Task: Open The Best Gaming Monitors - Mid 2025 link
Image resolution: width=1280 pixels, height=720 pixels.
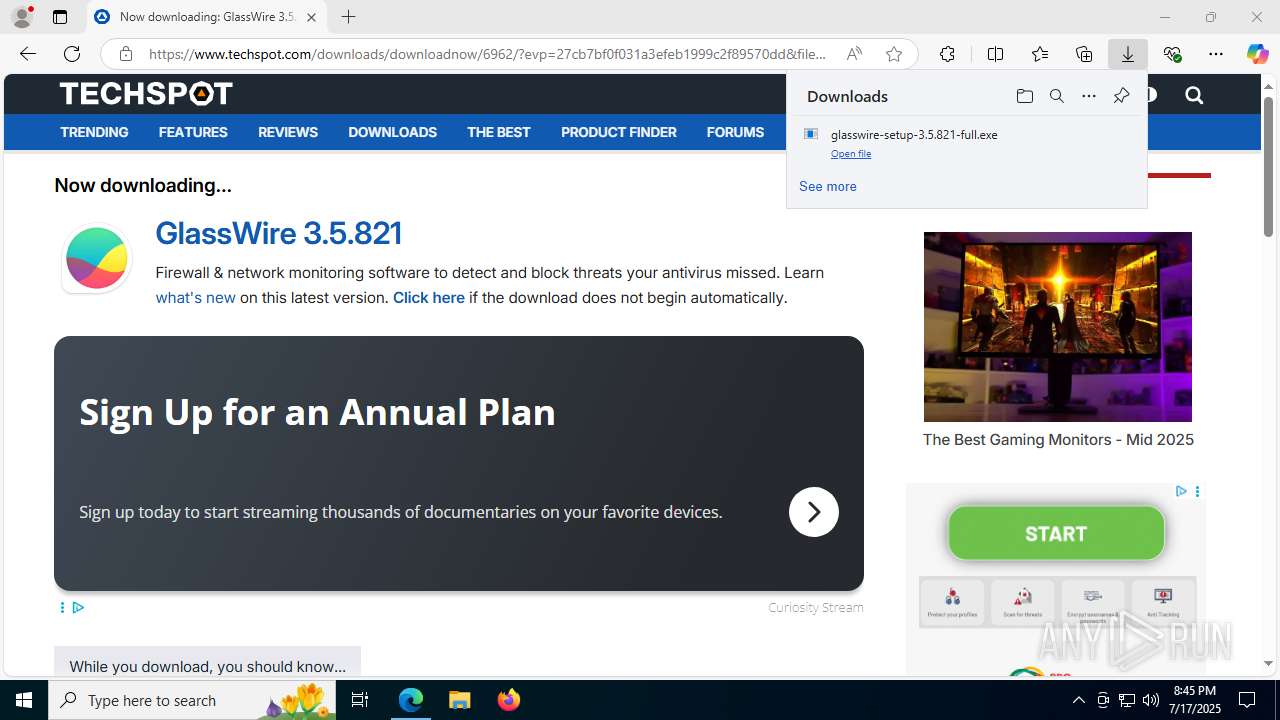Action: coord(1058,440)
